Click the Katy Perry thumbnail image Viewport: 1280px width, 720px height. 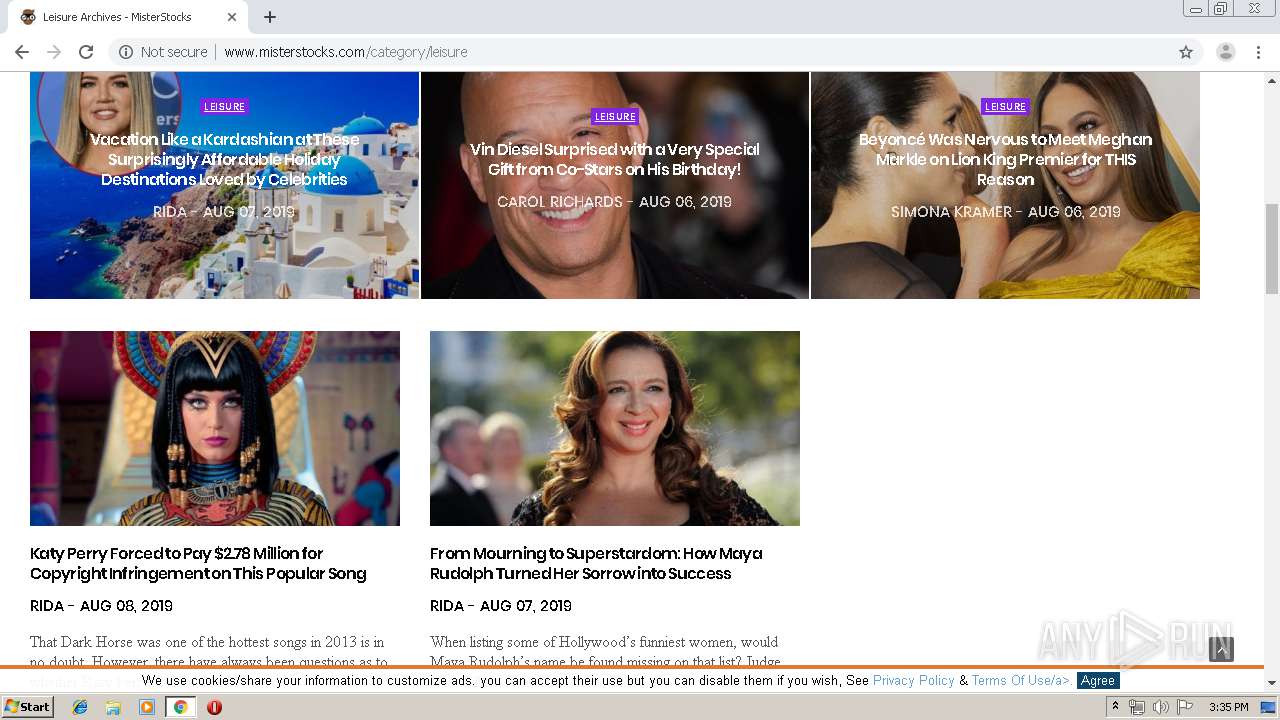coord(215,428)
